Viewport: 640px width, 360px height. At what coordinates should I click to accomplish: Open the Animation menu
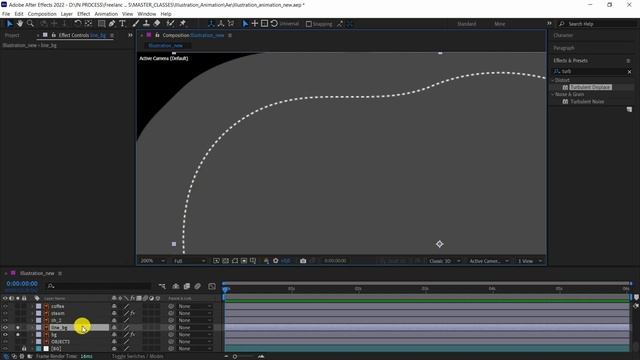(106, 14)
